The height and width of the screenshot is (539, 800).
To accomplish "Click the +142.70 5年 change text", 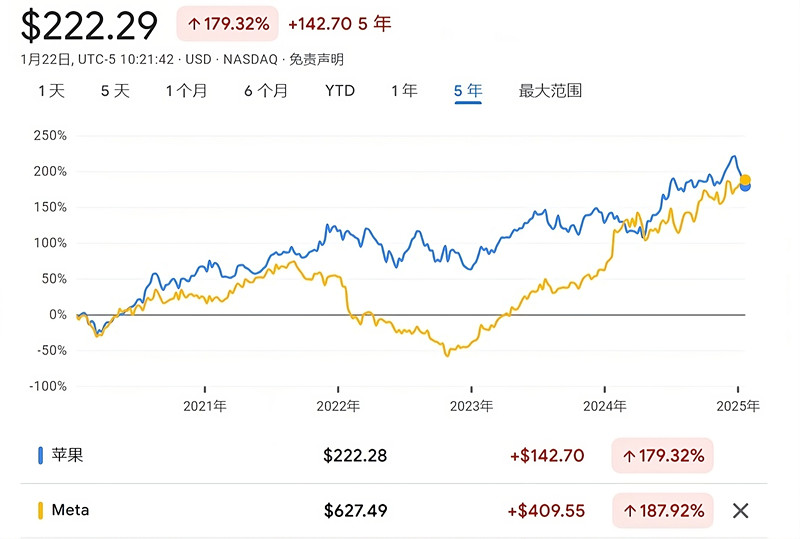I will coord(340,23).
